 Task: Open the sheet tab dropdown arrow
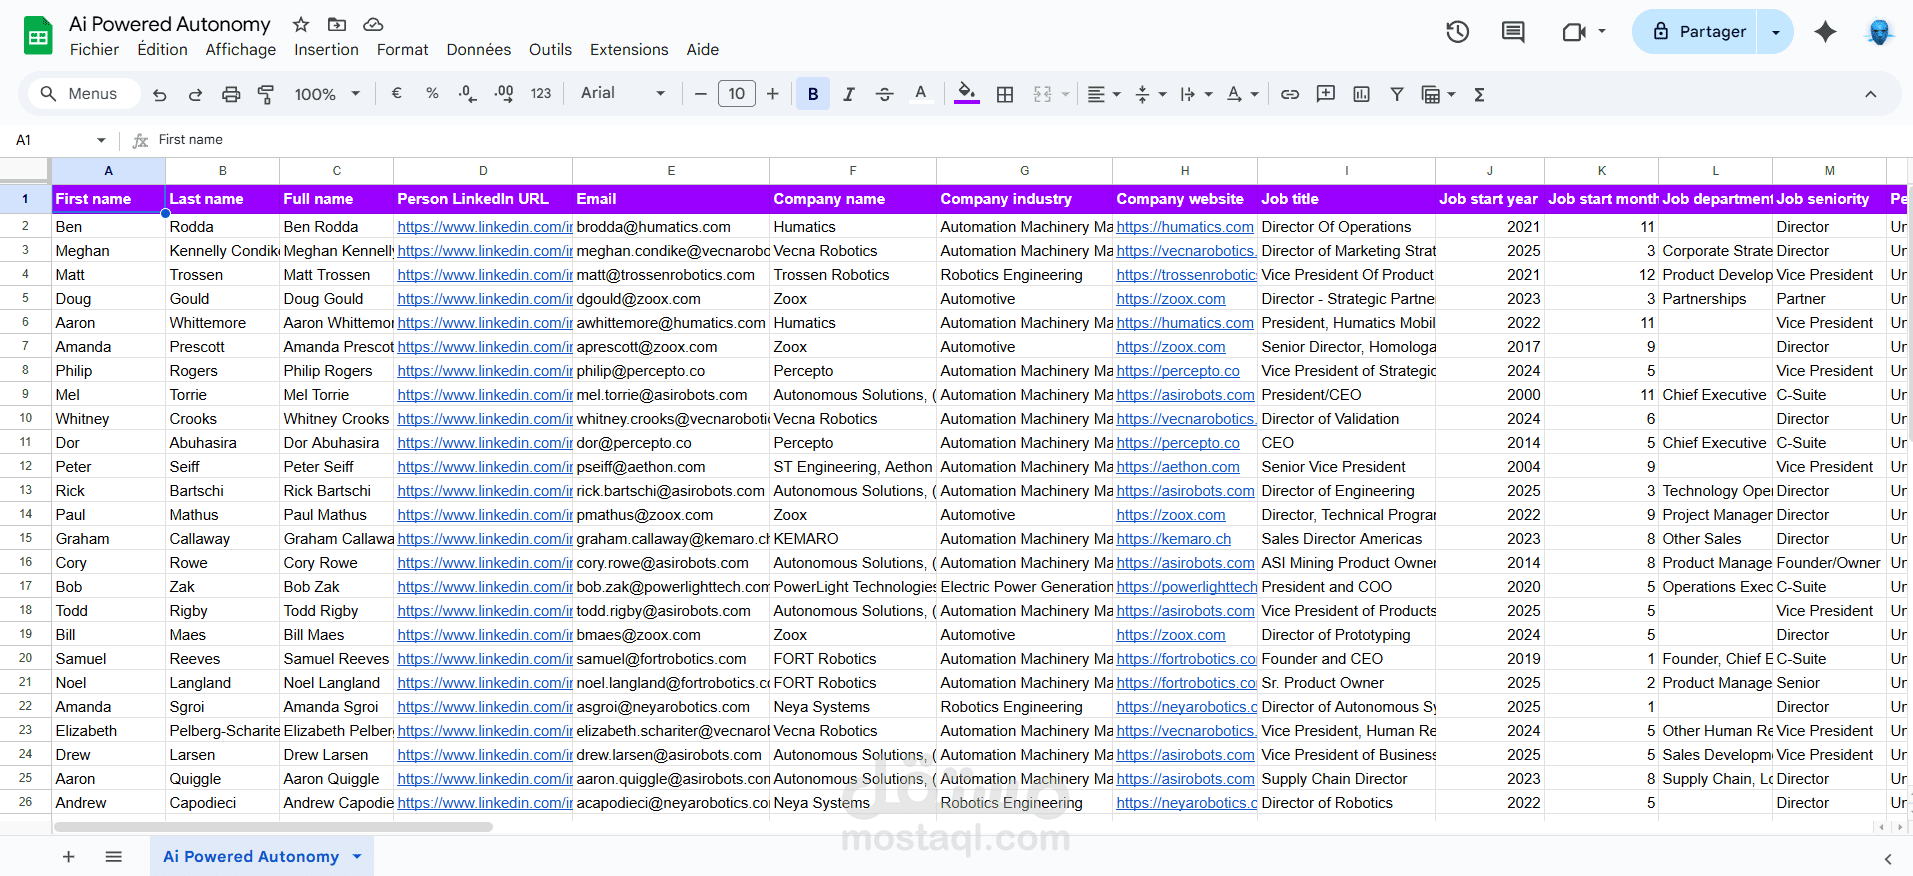click(357, 857)
